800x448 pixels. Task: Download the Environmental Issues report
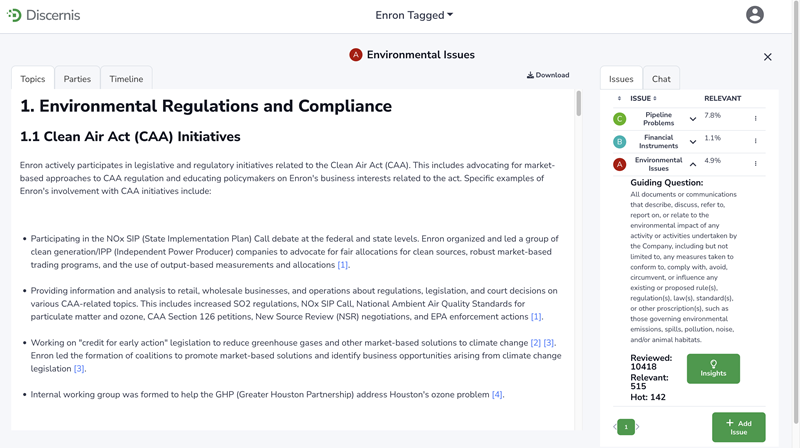pos(548,75)
